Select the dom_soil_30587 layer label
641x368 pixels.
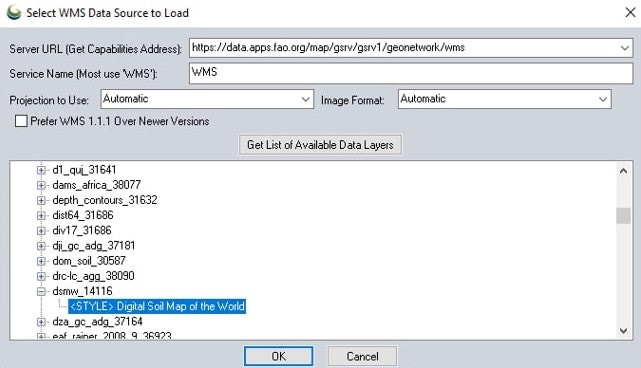point(89,260)
